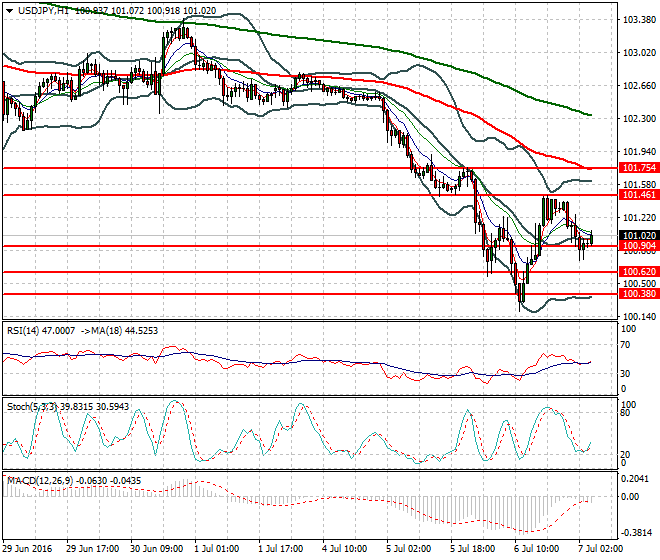
Task: Select the 1 Jul 17:00 time axis label
Action: [x=281, y=549]
